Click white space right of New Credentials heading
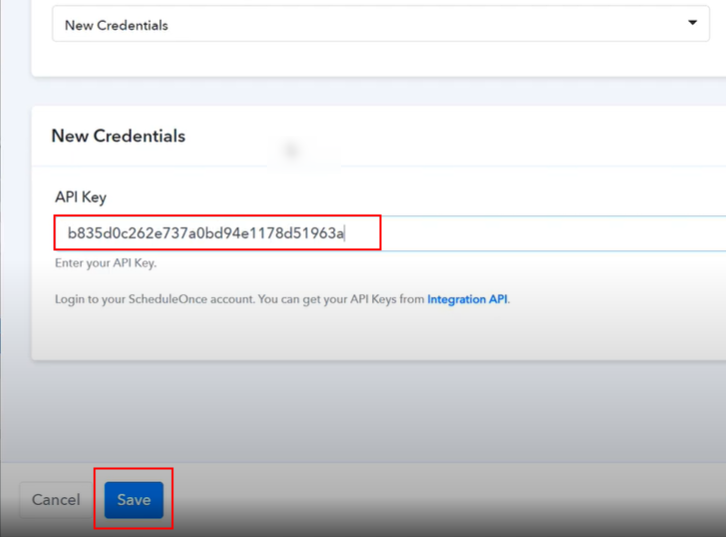The height and width of the screenshot is (537, 726). pyautogui.click(x=450, y=136)
